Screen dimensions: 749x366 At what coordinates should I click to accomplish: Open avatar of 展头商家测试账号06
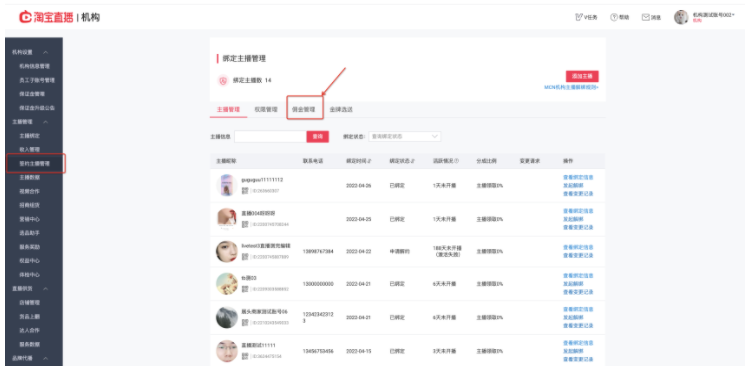coord(226,317)
